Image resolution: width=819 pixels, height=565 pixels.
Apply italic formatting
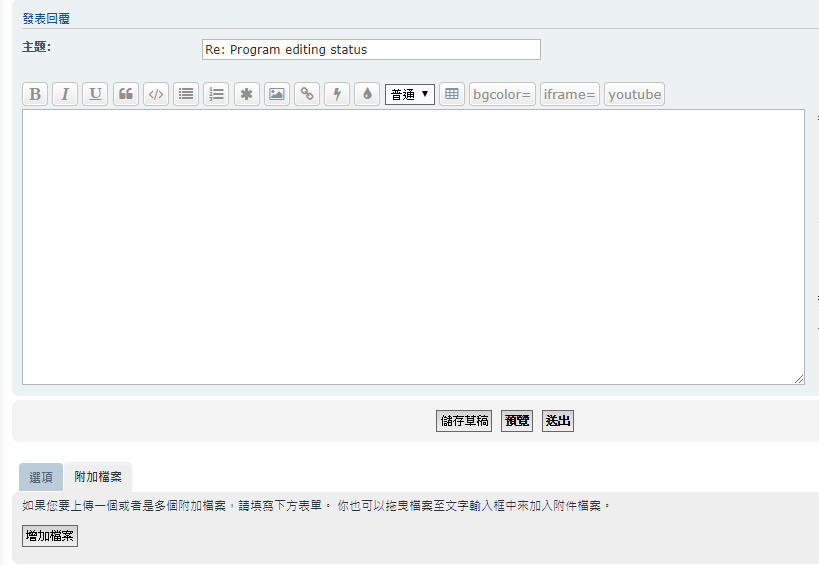65,94
